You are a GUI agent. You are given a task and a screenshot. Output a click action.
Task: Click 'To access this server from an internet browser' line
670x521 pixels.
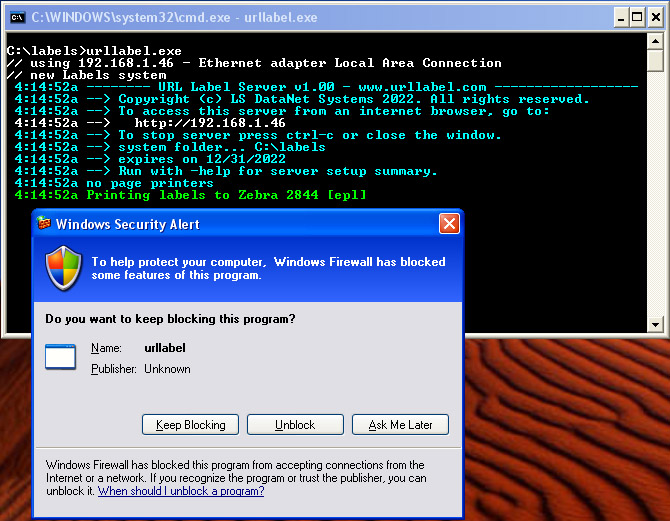[282, 111]
